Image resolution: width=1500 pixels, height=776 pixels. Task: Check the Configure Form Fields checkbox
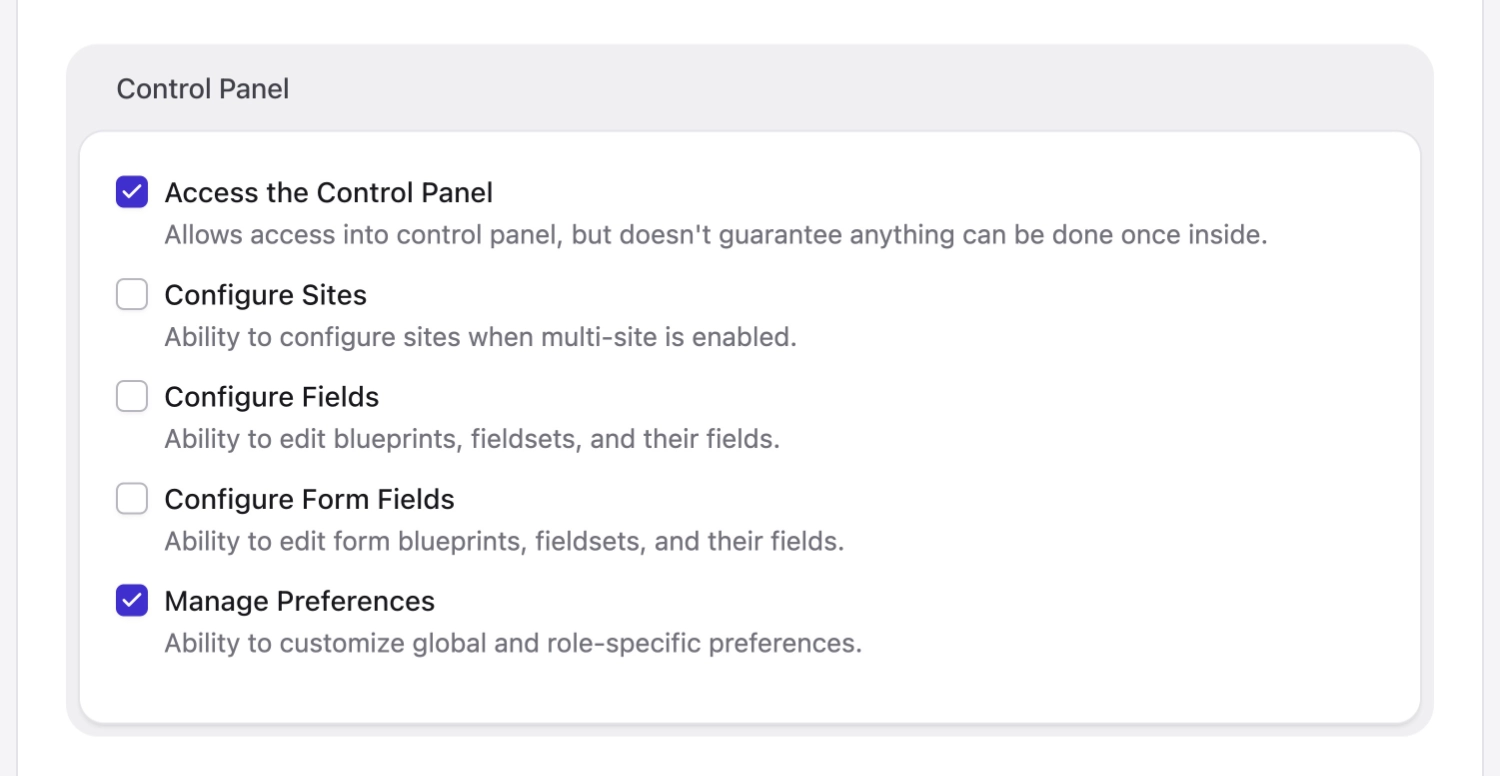(x=131, y=498)
